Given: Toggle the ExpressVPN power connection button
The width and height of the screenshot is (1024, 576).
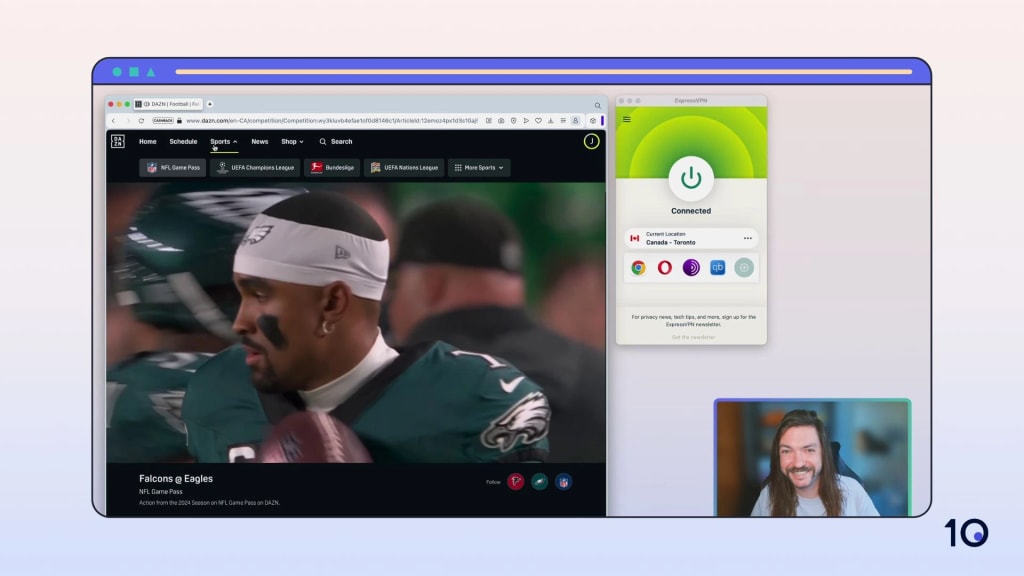Looking at the screenshot, I should coord(691,178).
